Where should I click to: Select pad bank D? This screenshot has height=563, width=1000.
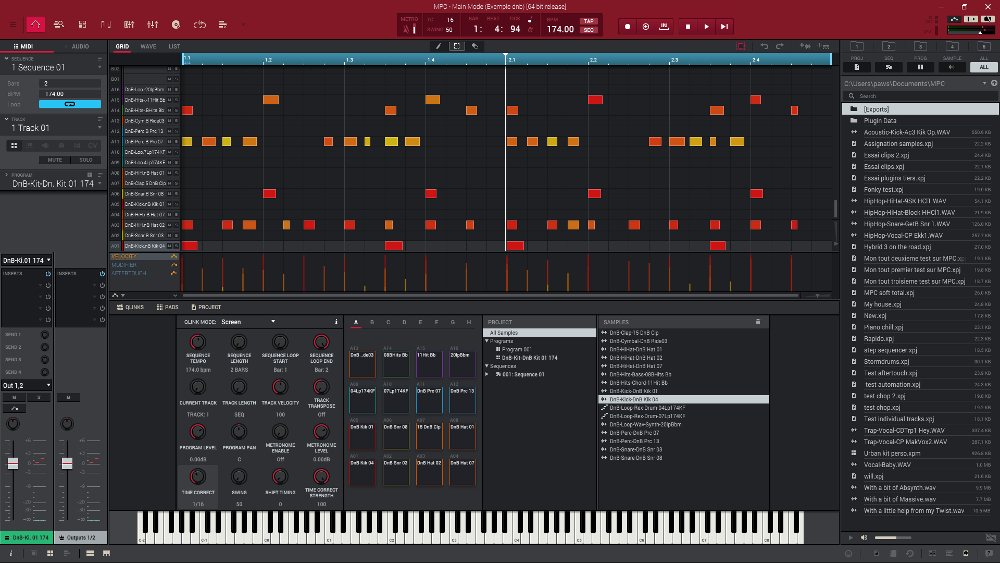[x=404, y=322]
